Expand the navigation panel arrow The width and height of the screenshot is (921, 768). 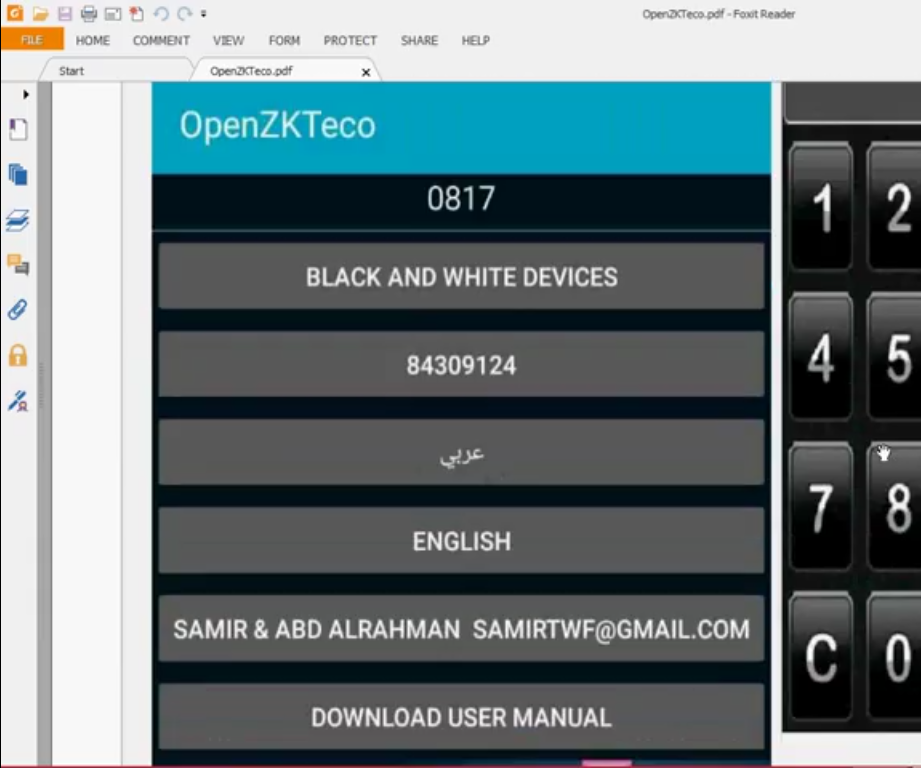[26, 94]
